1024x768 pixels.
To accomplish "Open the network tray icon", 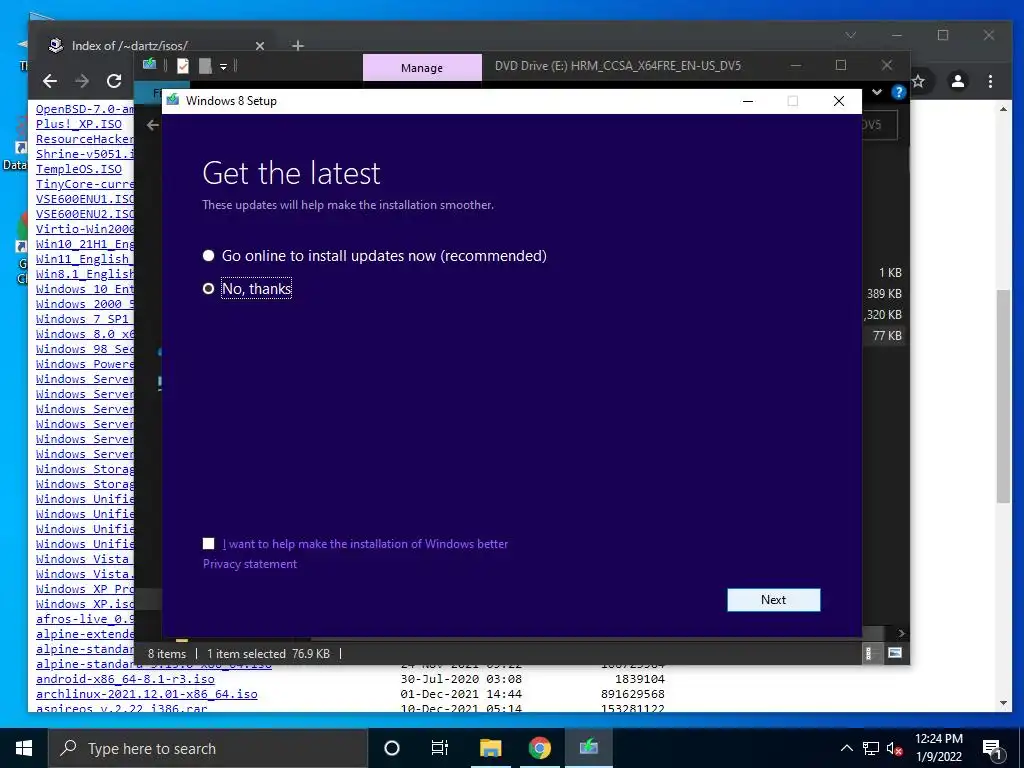I will pyautogui.click(x=871, y=748).
